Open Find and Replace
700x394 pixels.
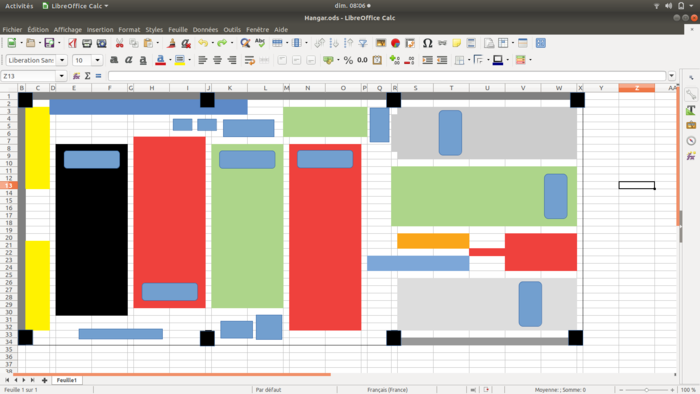point(245,43)
